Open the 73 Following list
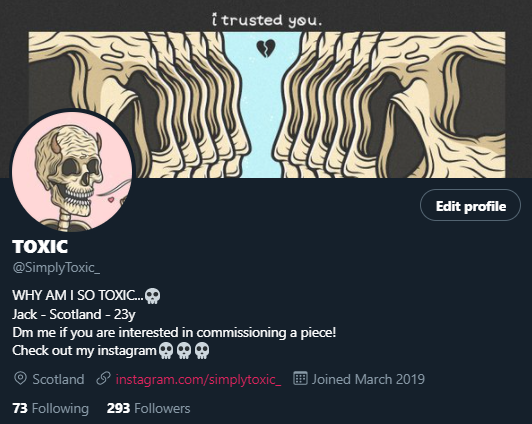 (x=51, y=408)
